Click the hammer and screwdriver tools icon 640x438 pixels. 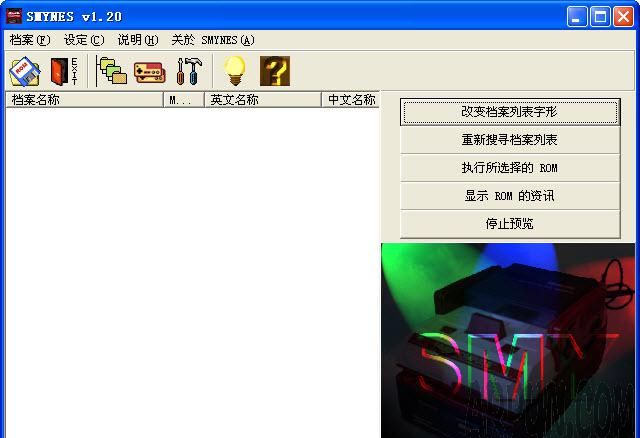189,71
